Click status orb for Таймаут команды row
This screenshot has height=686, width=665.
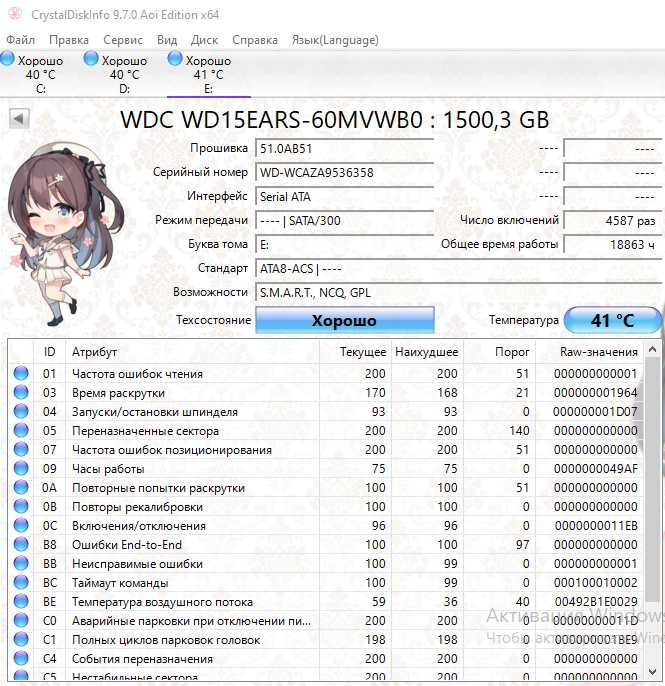[x=21, y=582]
